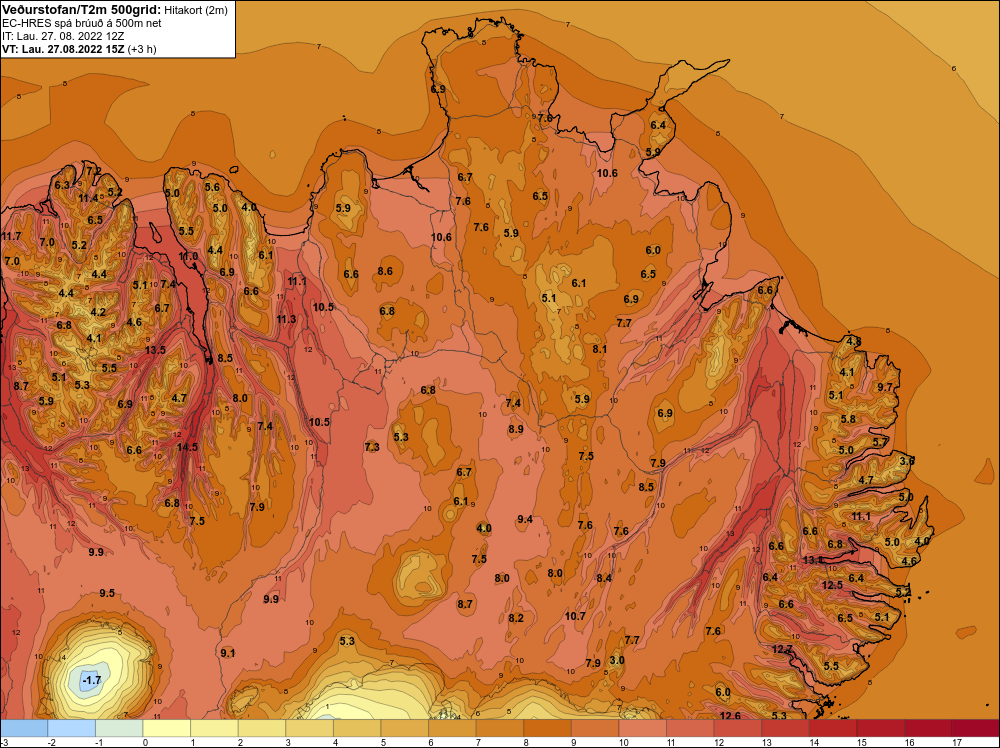
Task: Click the title 'Veðurstofan/T2m 500grid:'
Action: pos(81,10)
